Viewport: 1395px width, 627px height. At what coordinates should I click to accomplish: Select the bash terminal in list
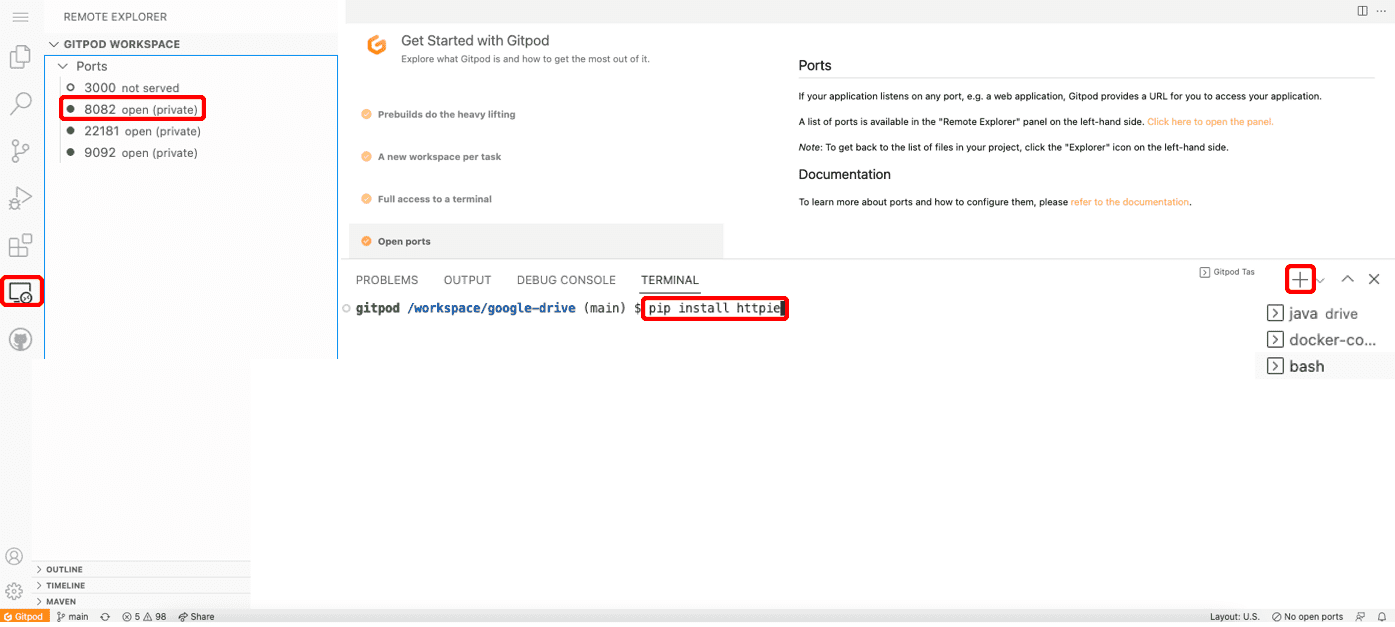pos(1325,366)
